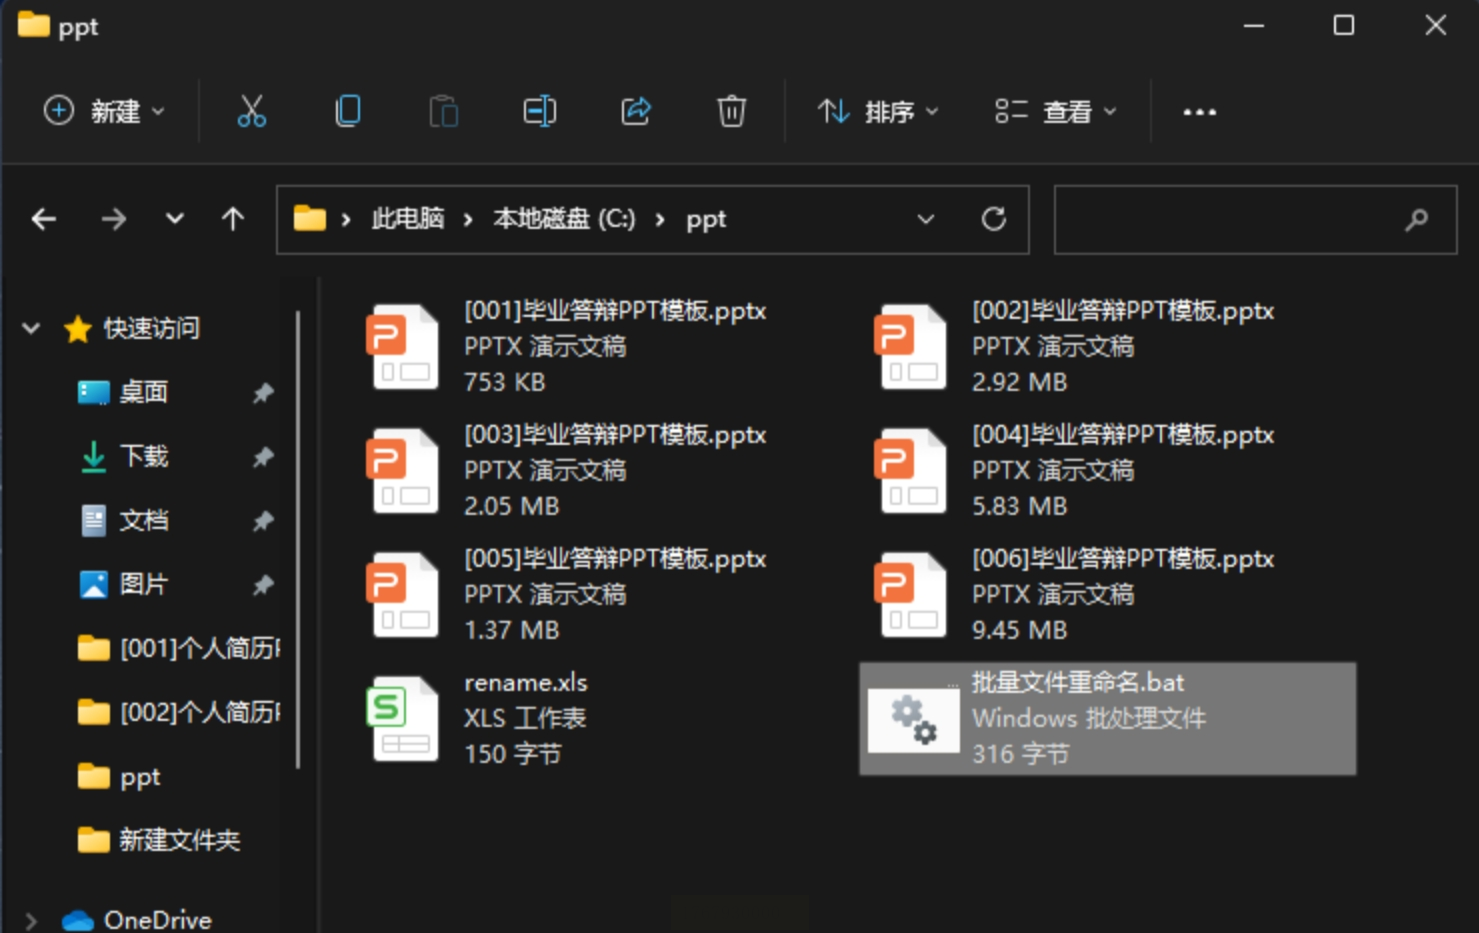1479x933 pixels.
Task: Click the search box input field
Action: coord(1230,219)
